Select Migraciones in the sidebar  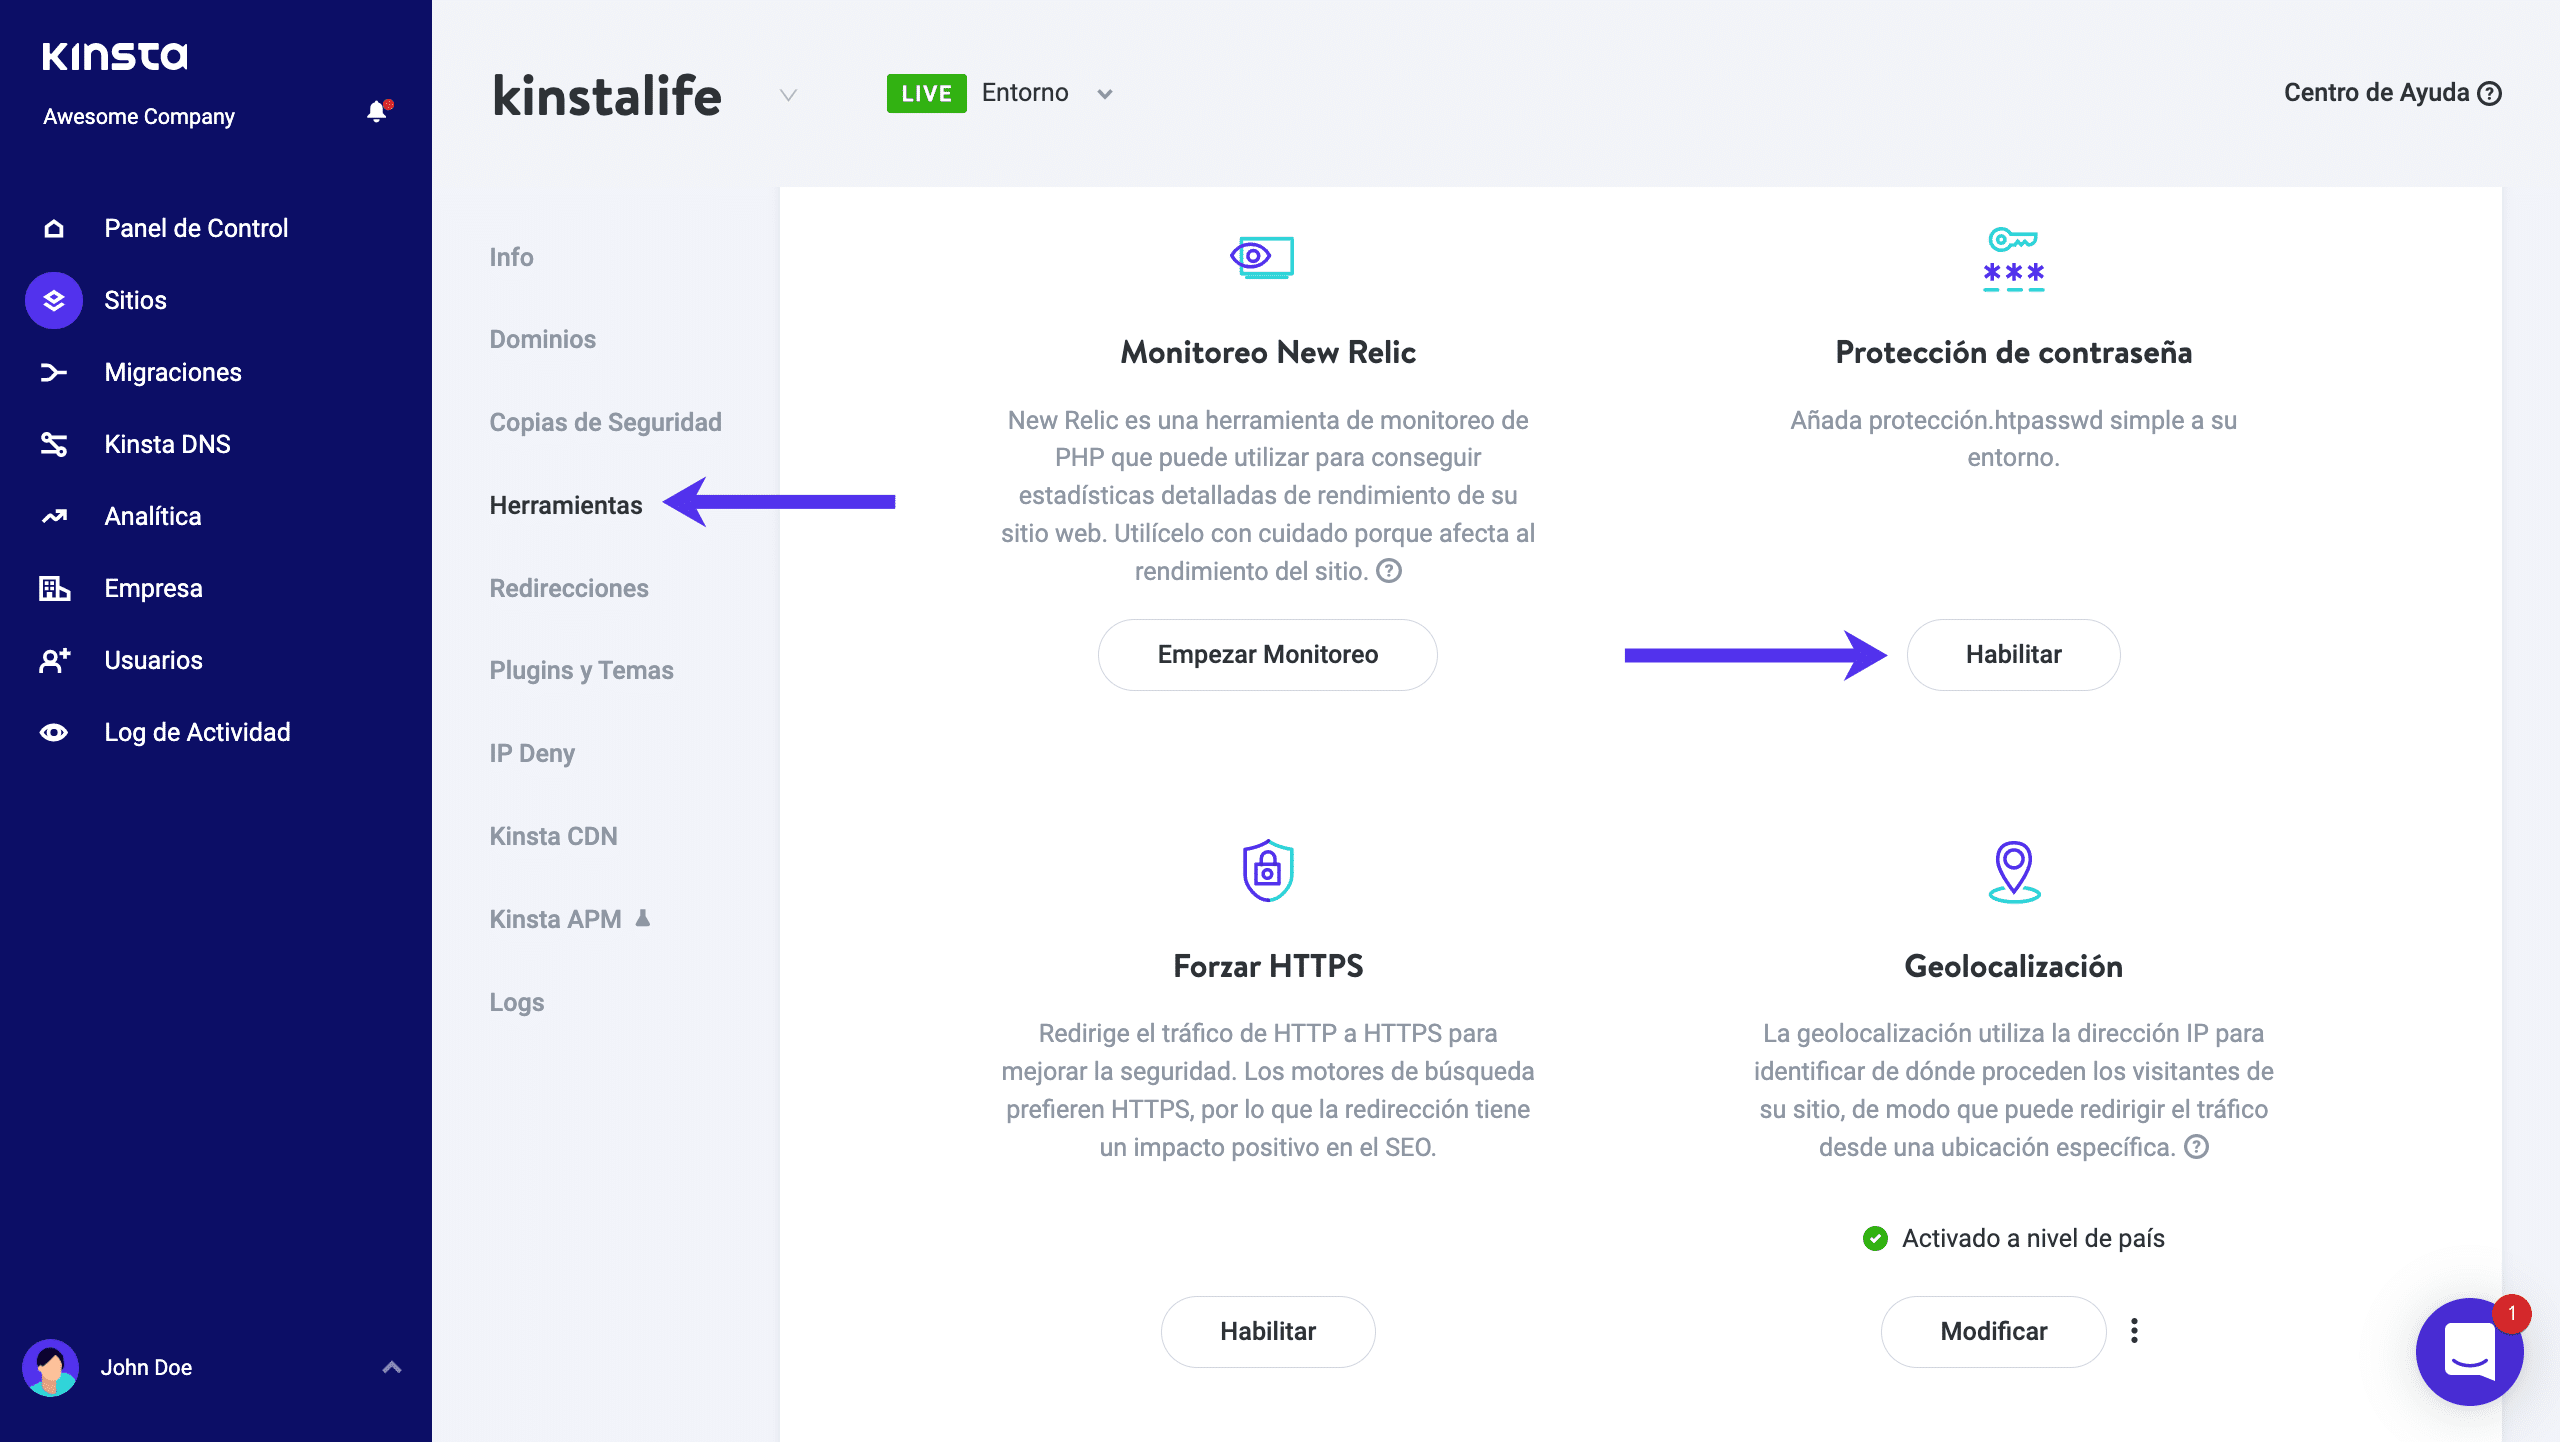(x=173, y=372)
